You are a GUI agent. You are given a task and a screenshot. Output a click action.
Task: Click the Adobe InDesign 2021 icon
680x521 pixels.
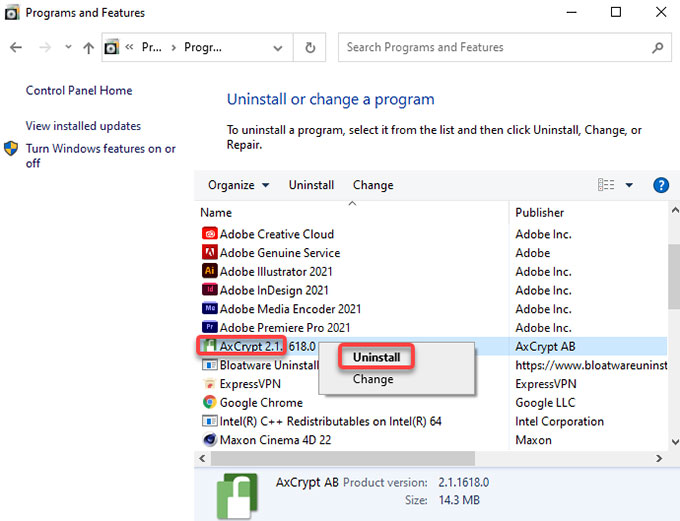[x=209, y=289]
